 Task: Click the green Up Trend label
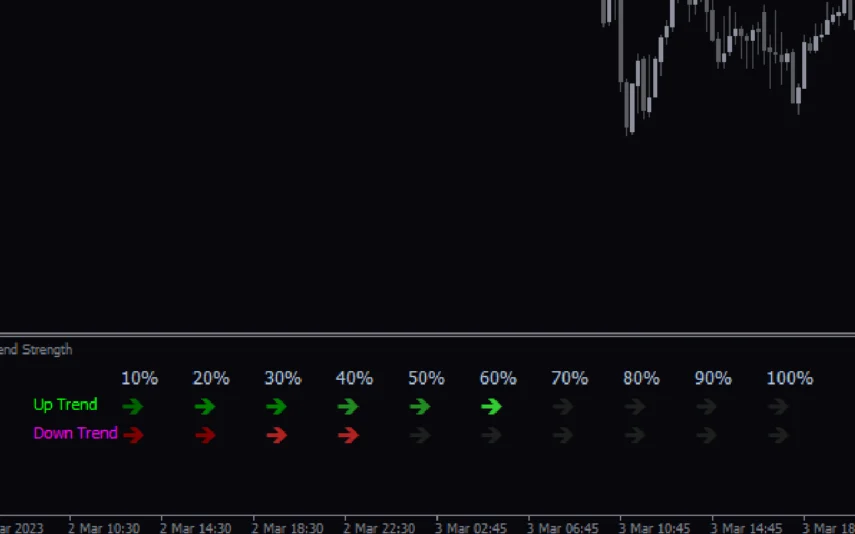(x=65, y=405)
